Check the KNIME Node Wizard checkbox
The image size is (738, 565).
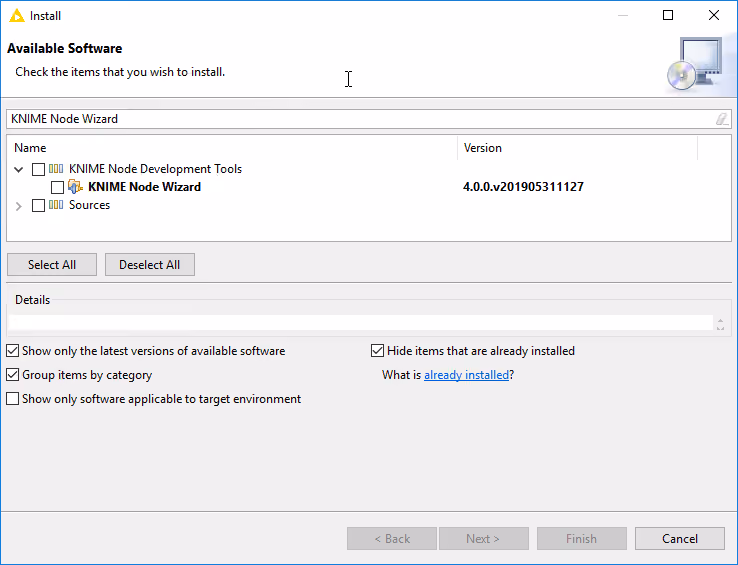[57, 187]
